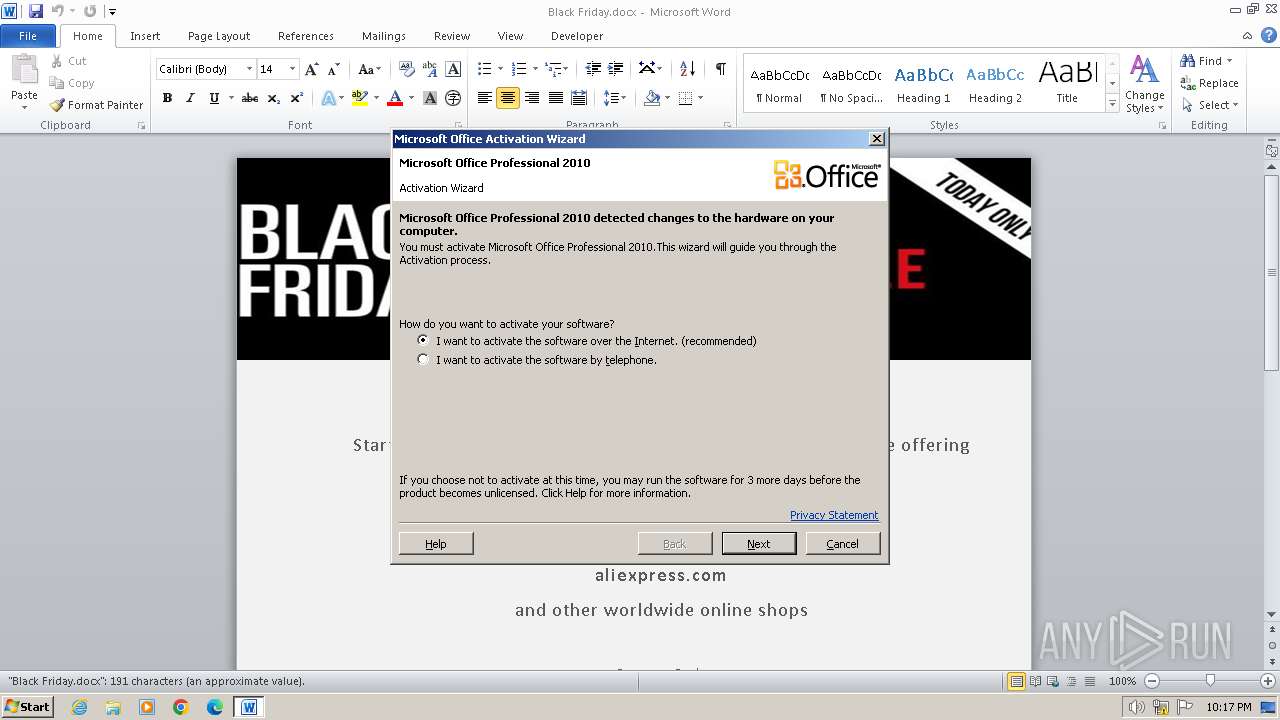Switch to the Page Layout tab
The height and width of the screenshot is (720, 1280).
click(219, 36)
